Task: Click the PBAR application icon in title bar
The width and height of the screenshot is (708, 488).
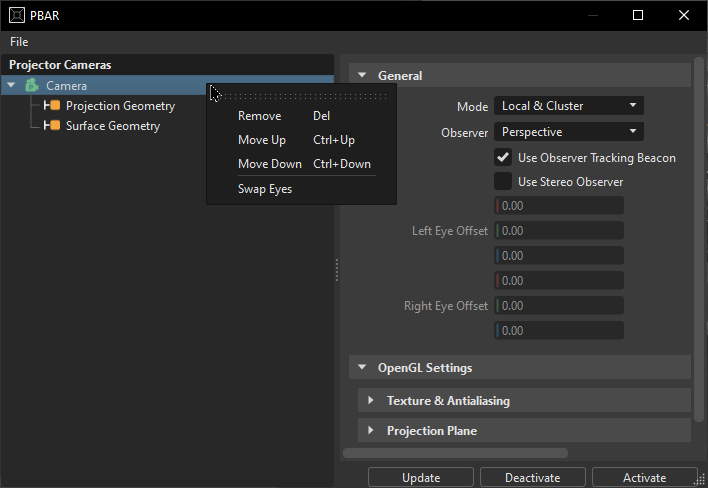Action: (17, 15)
